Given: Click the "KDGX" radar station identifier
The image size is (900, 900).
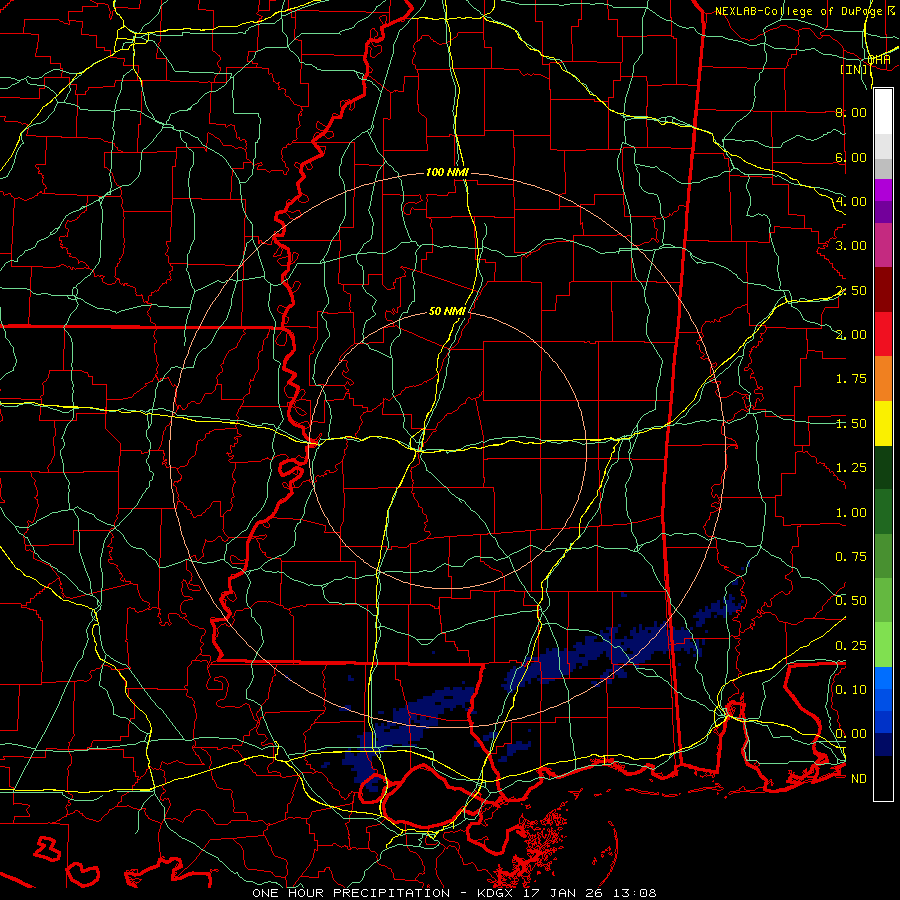Looking at the screenshot, I should (496, 893).
